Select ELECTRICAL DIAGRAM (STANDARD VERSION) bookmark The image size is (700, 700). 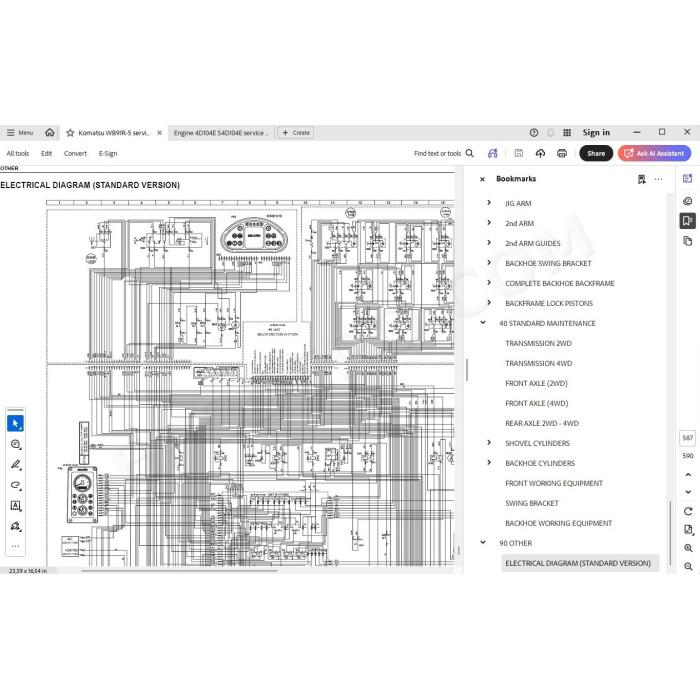click(x=579, y=563)
